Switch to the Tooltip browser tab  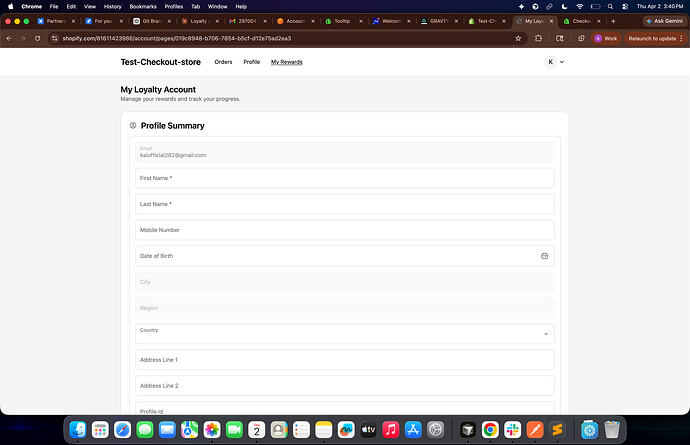coord(342,21)
